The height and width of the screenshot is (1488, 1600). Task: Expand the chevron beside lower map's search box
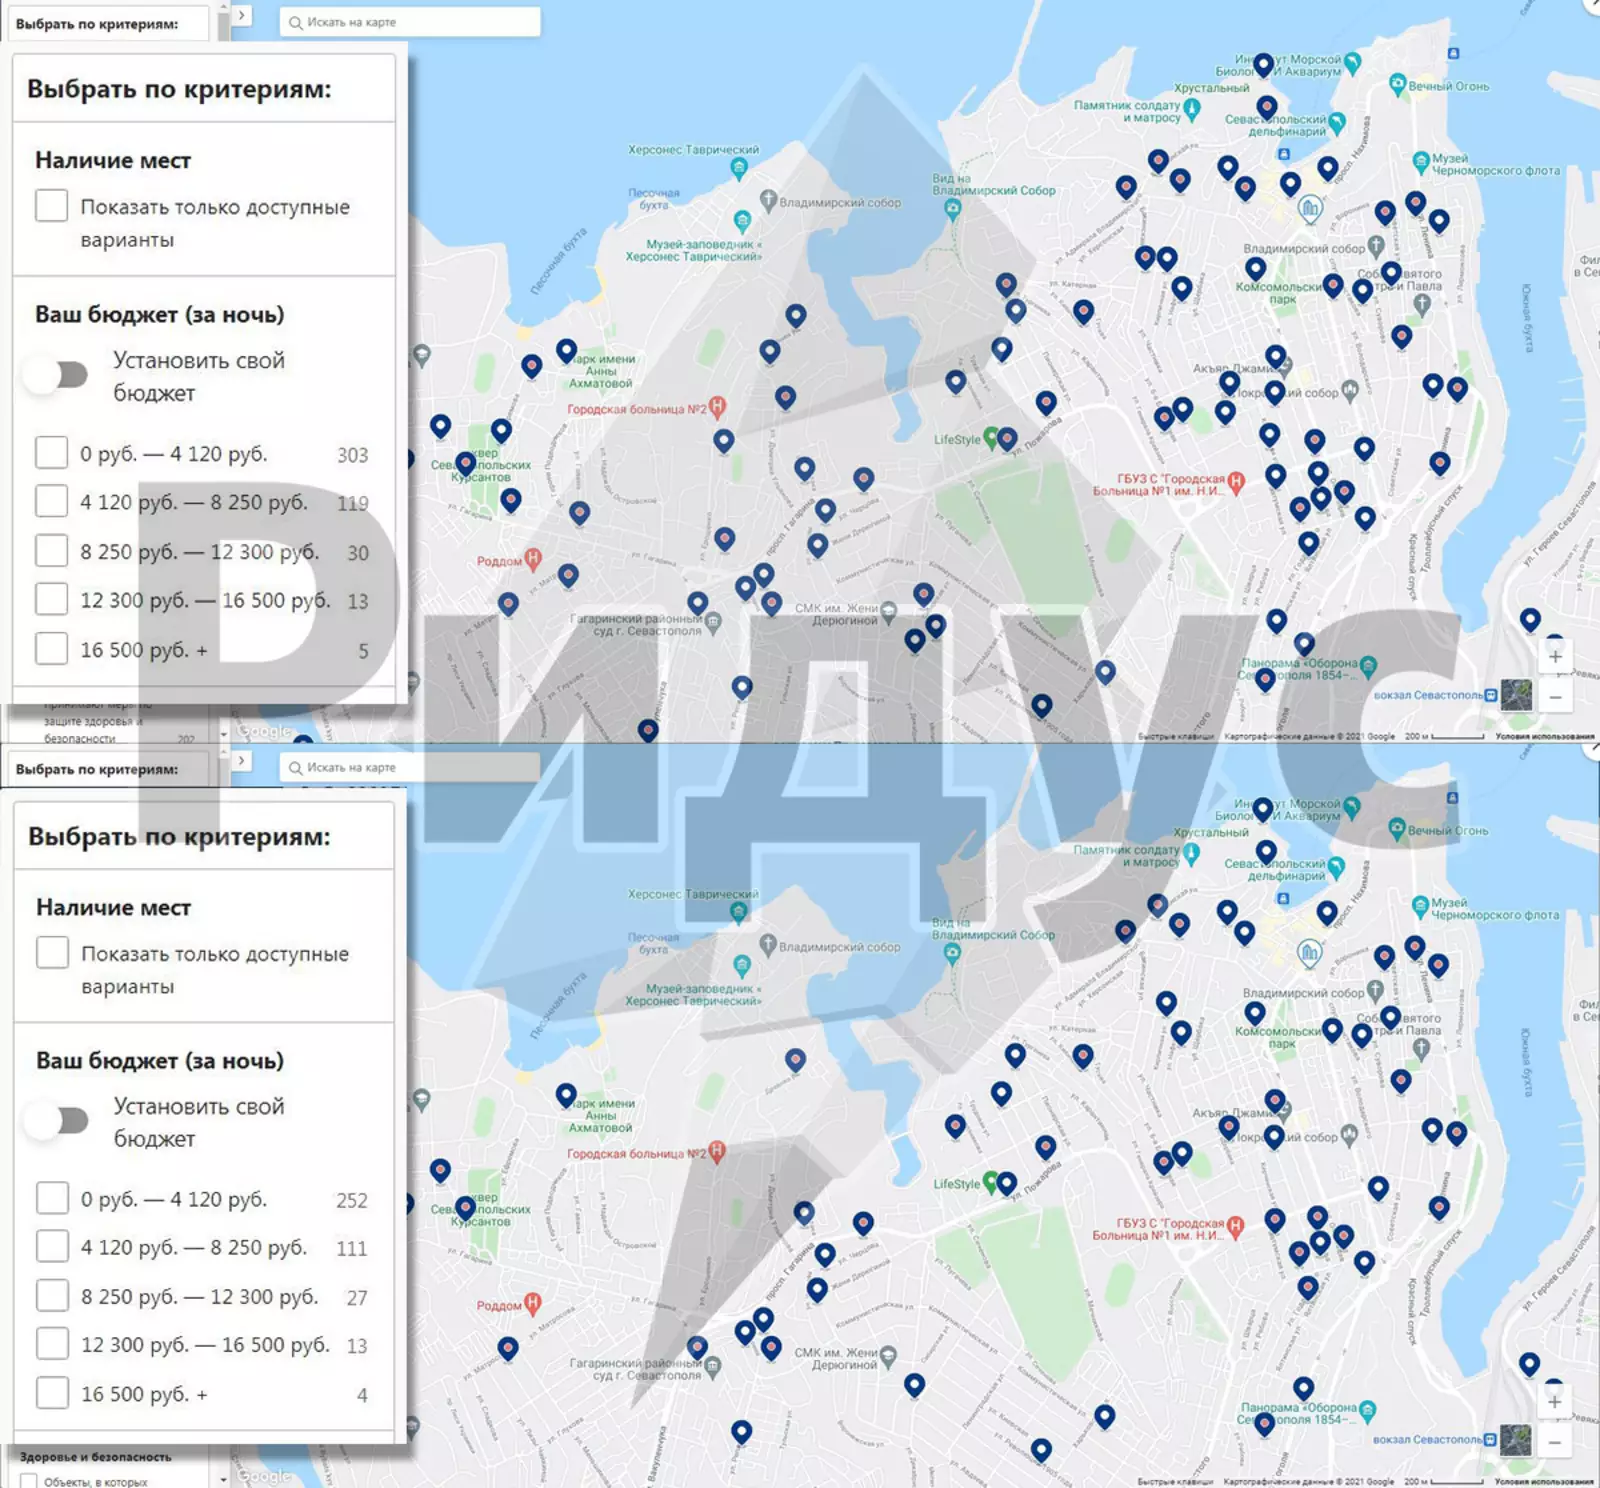point(241,761)
